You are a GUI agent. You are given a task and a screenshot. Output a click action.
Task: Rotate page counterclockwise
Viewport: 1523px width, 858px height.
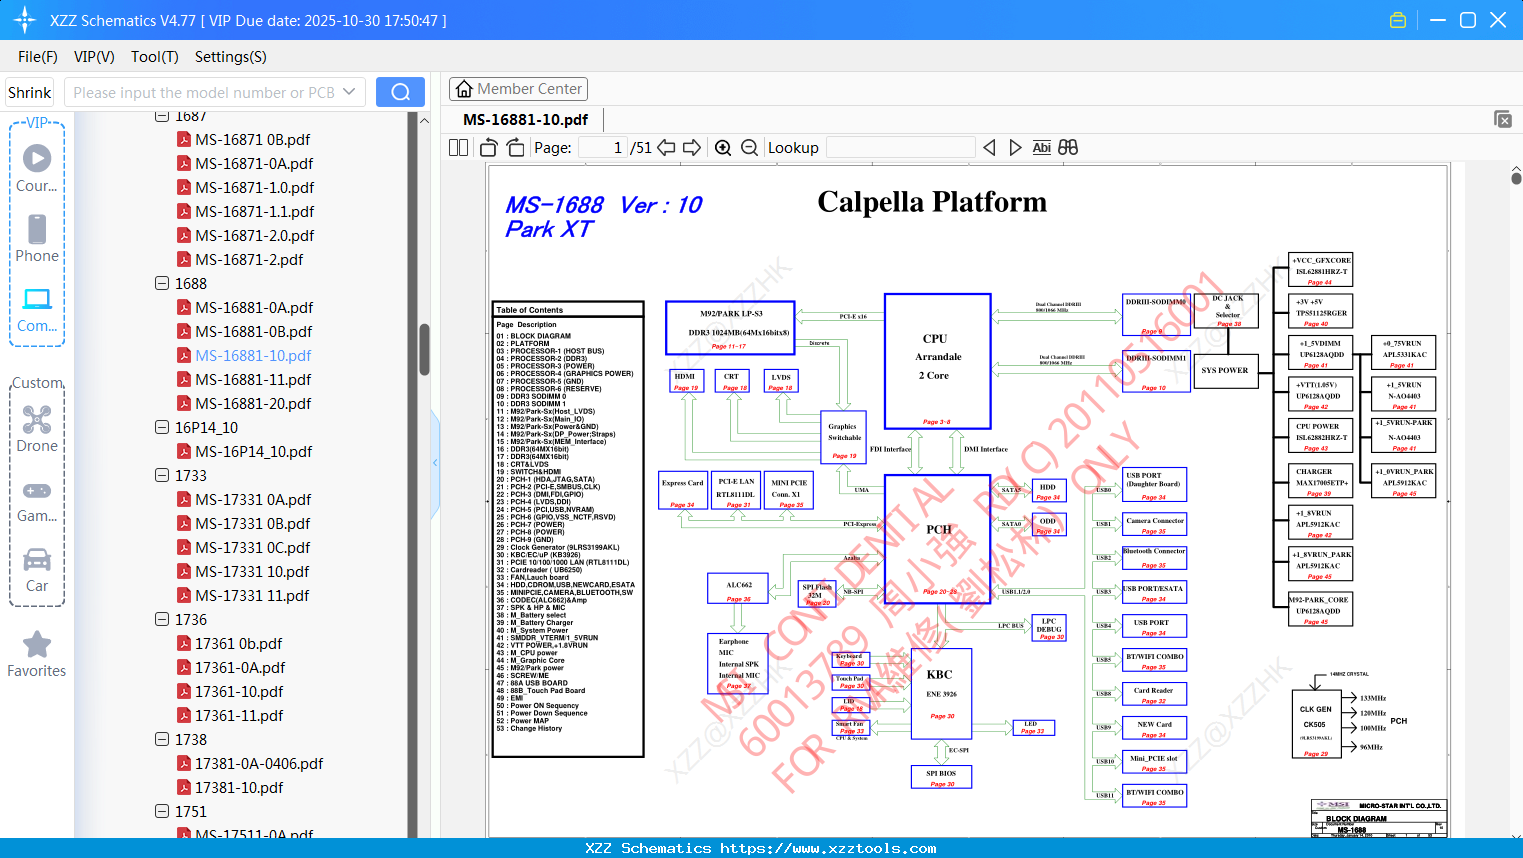(x=489, y=147)
